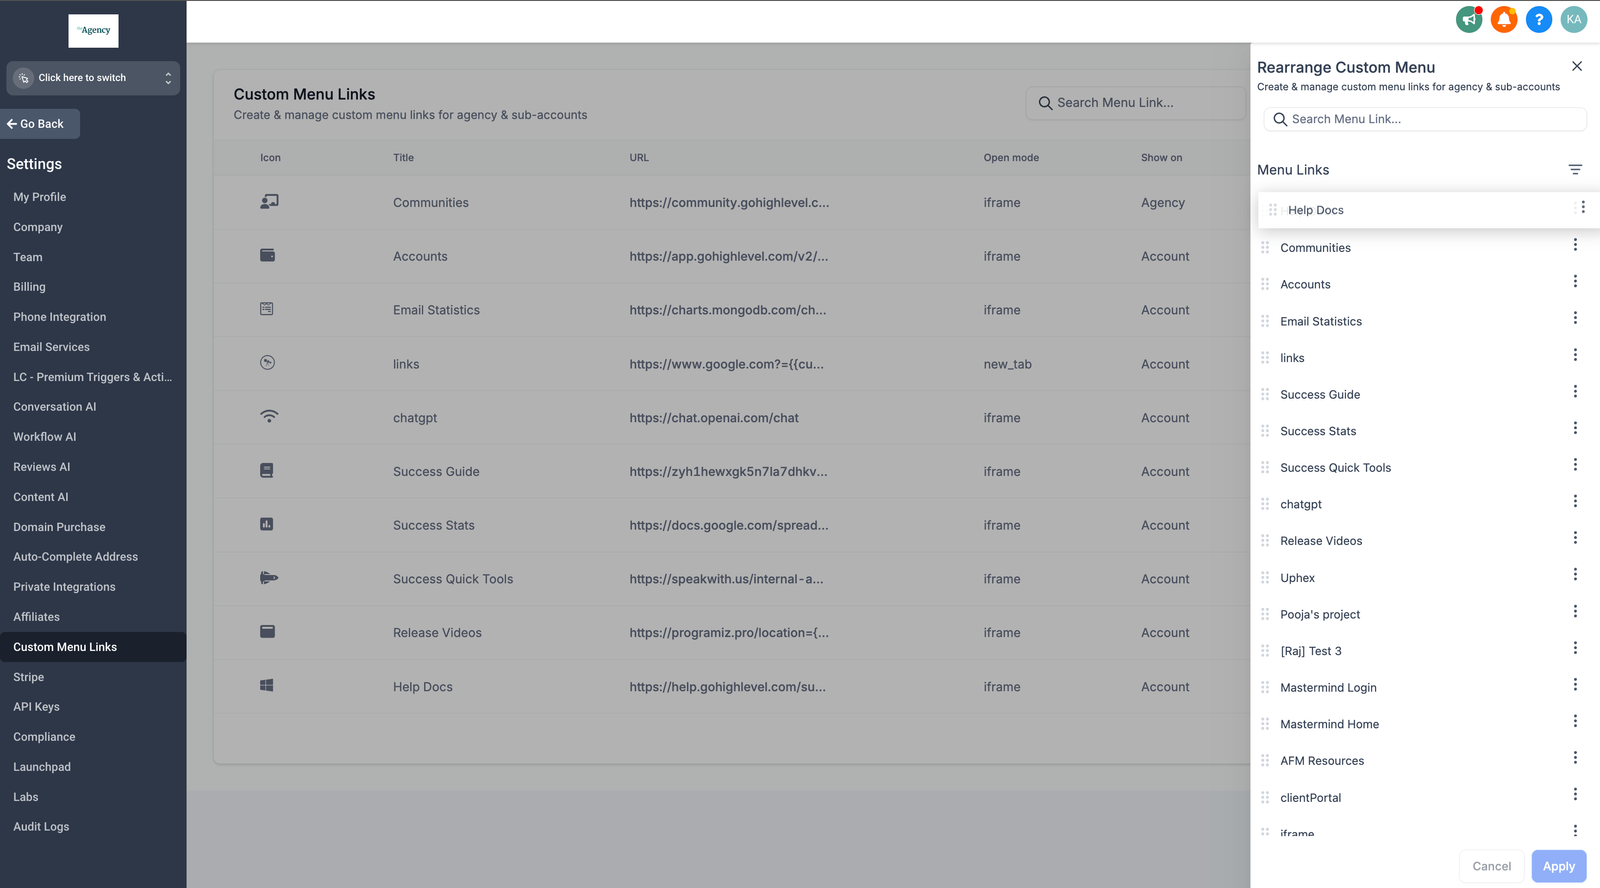Click the Go Back button
Image resolution: width=1600 pixels, height=888 pixels.
tap(40, 124)
